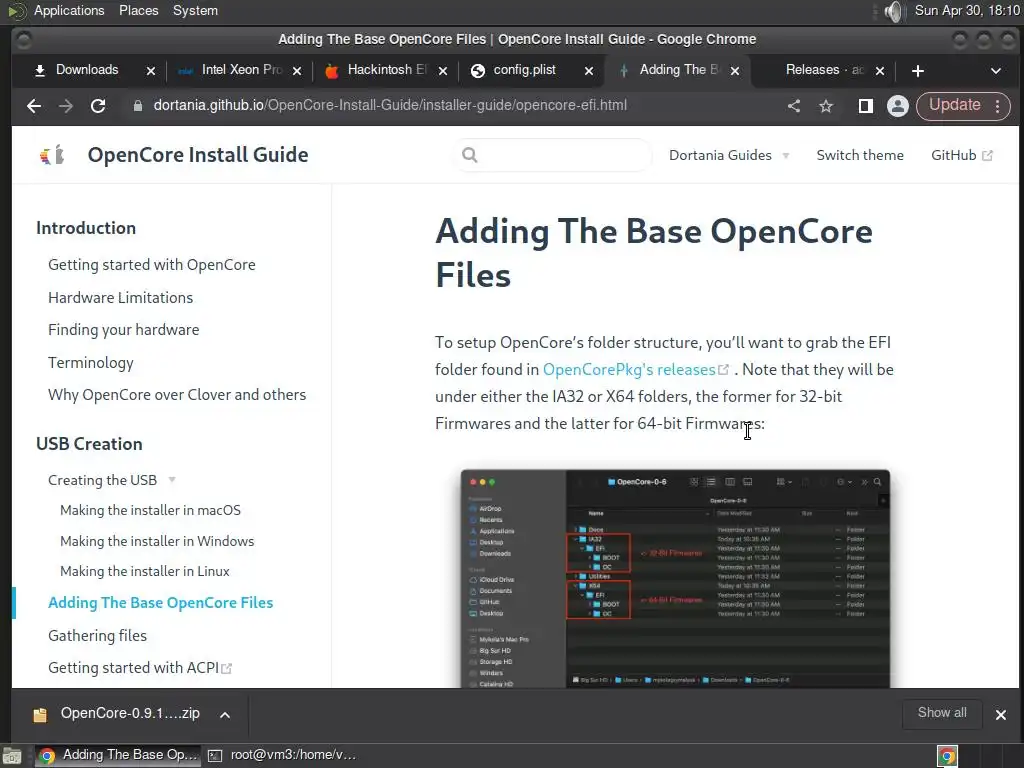This screenshot has height=768, width=1024.
Task: Open the Gathering files page
Action: (x=97, y=635)
